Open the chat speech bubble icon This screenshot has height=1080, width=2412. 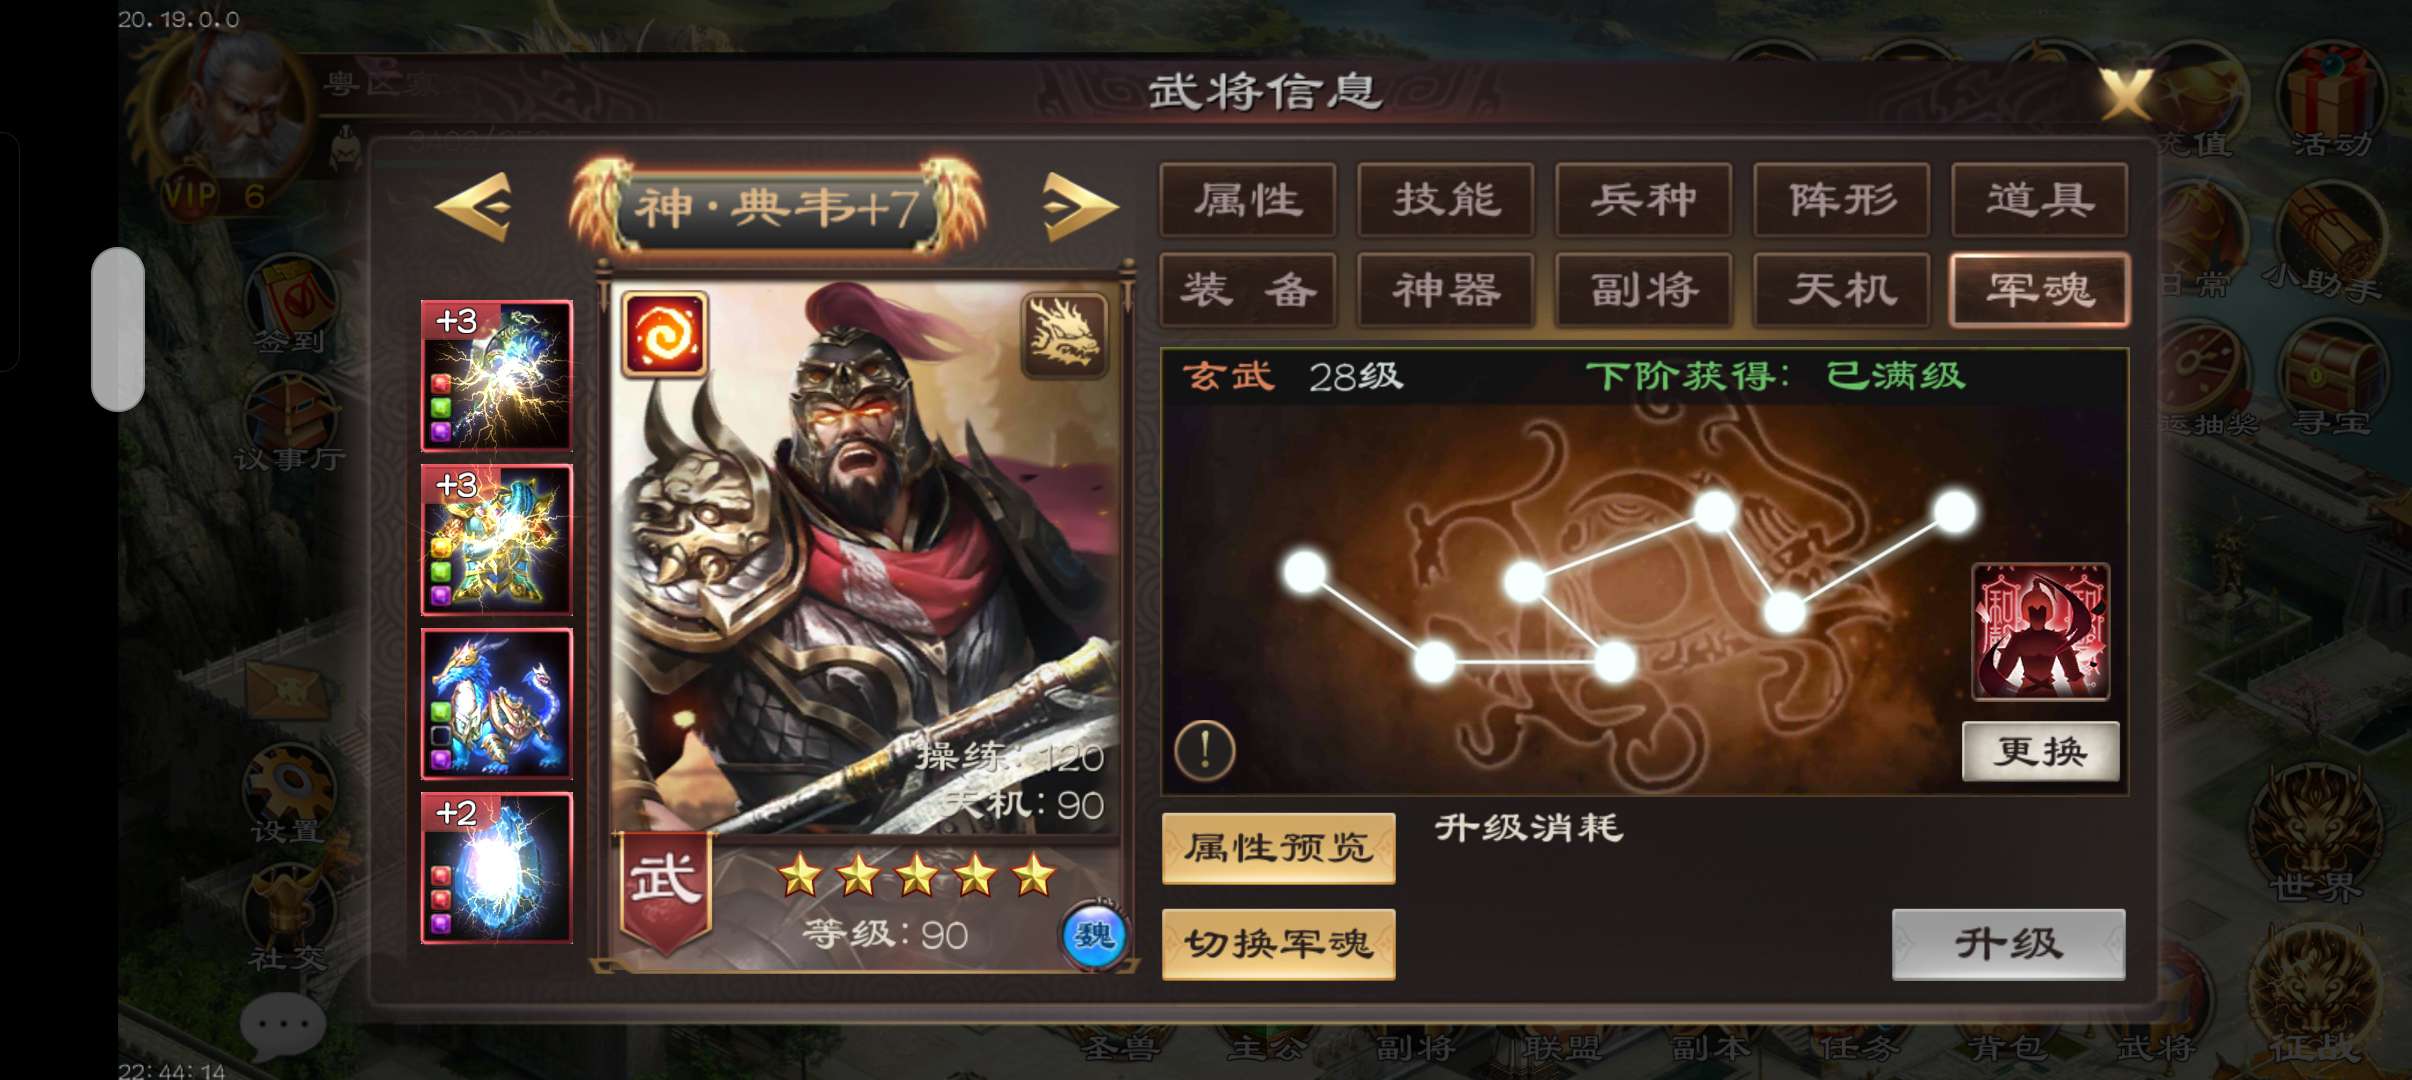coord(283,1026)
